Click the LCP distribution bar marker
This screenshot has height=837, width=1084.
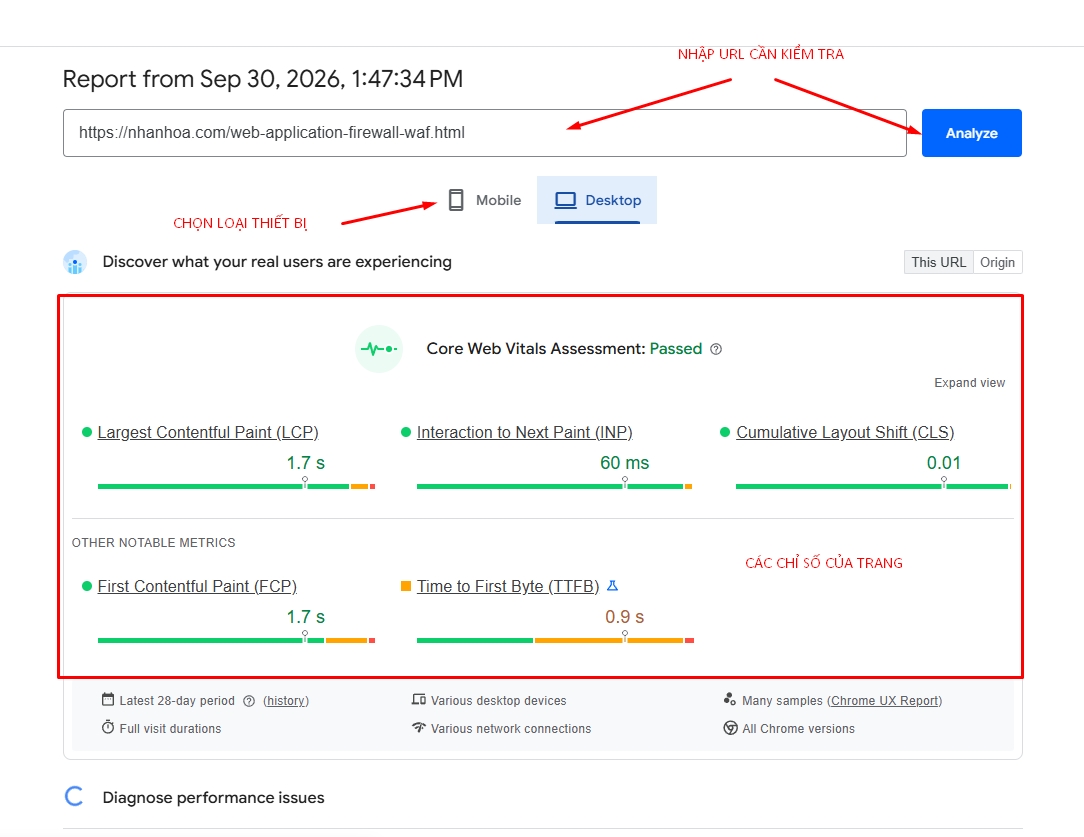click(305, 482)
